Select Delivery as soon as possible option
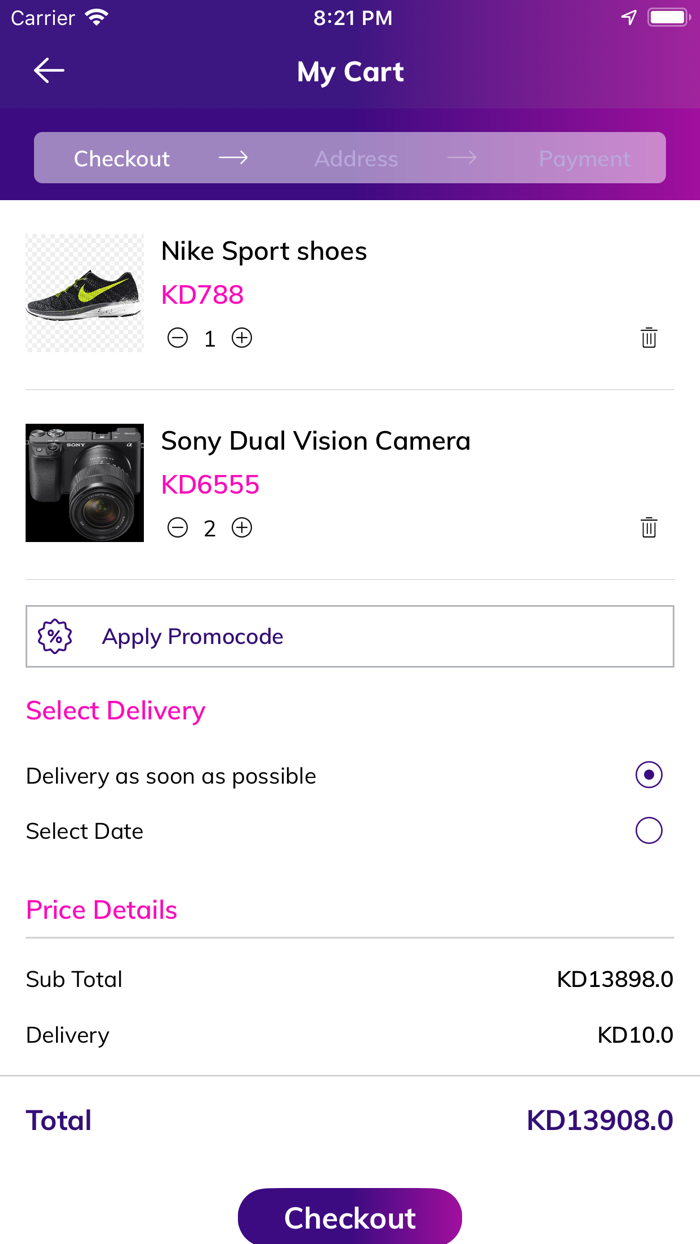The image size is (700, 1244). click(x=649, y=775)
